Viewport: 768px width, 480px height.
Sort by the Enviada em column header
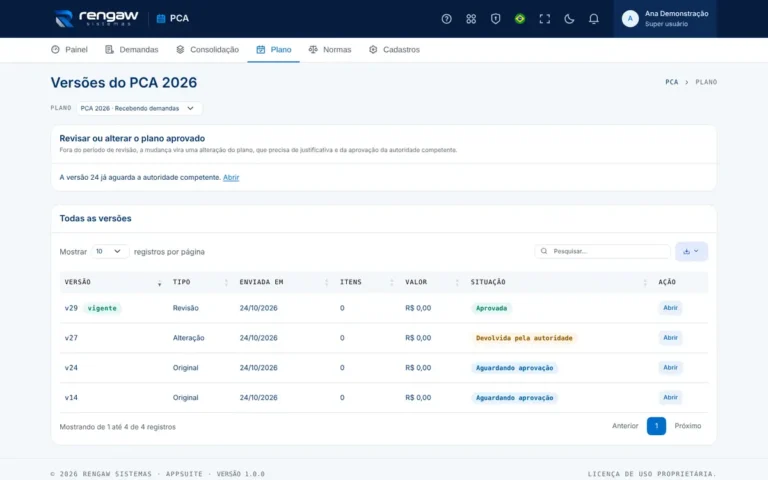tap(285, 282)
